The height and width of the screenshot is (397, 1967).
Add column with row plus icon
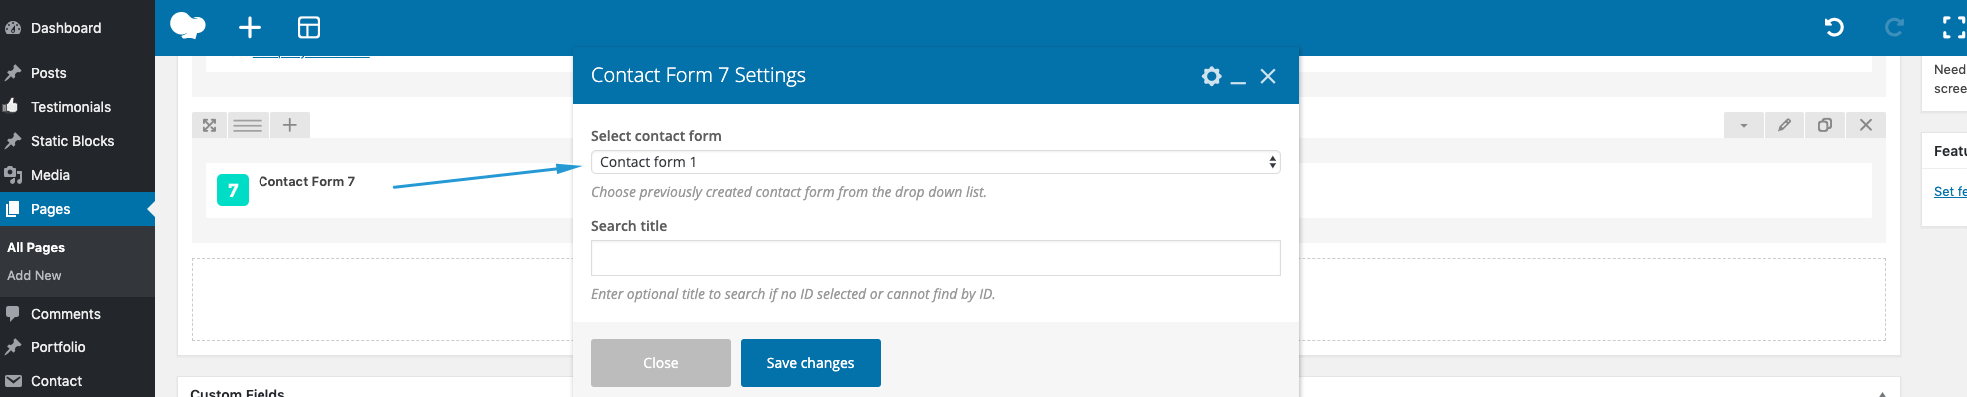pyautogui.click(x=289, y=125)
